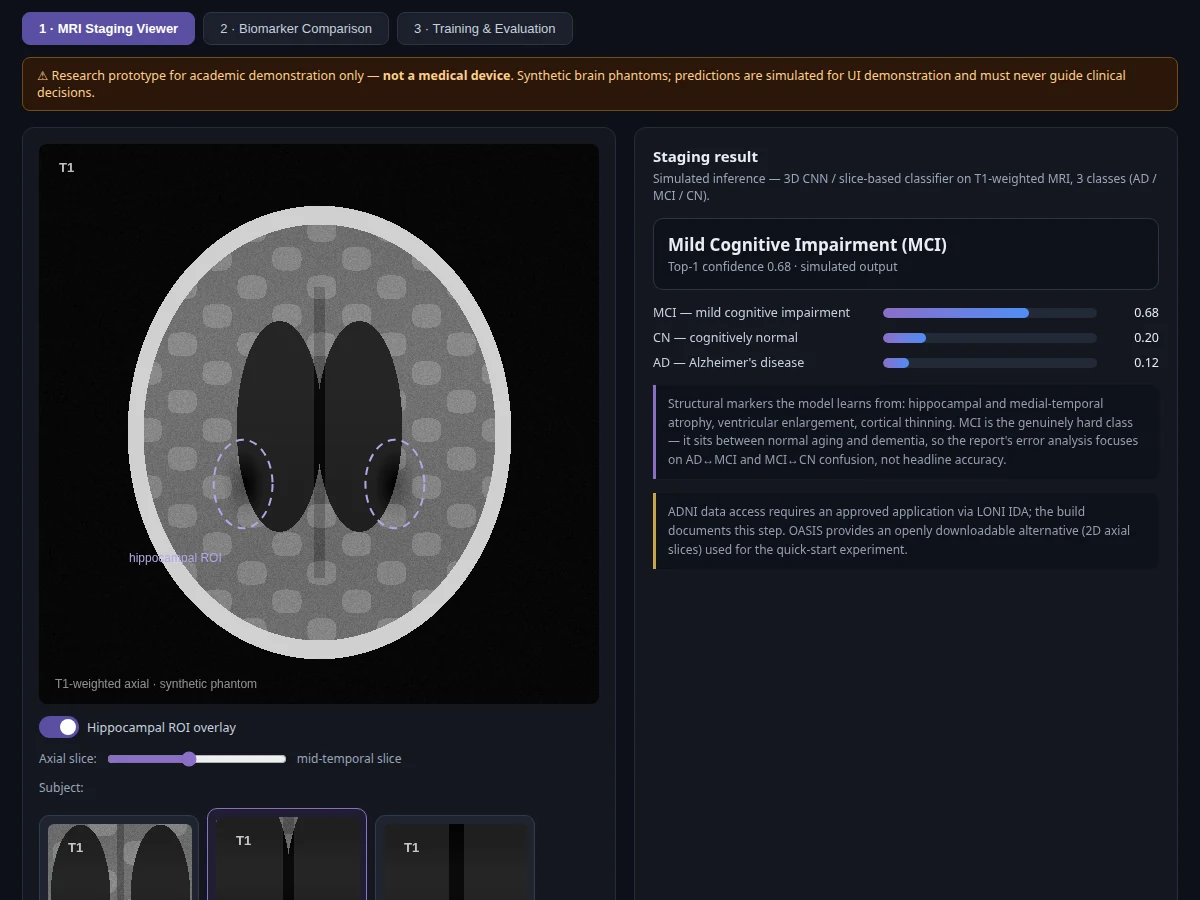Click the 'Subject:' label
This screenshot has width=1200, height=900.
[61, 788]
